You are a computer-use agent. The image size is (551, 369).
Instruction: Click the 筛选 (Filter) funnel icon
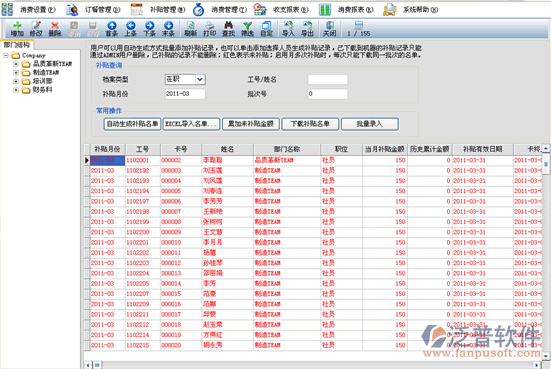coord(247,29)
